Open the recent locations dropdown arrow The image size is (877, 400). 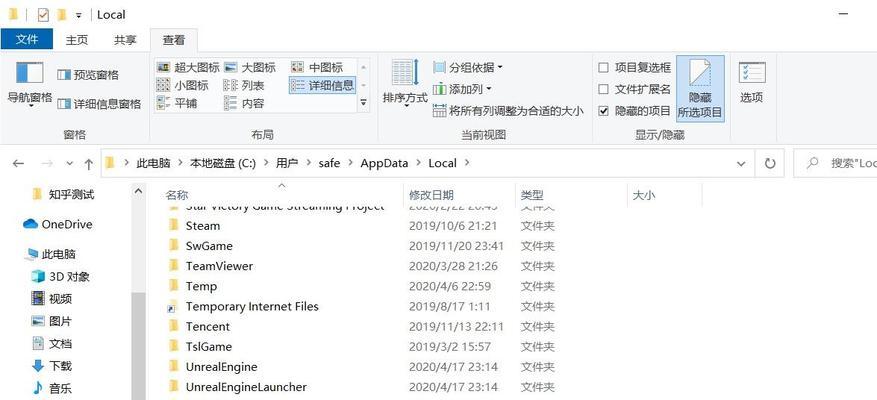click(x=69, y=163)
